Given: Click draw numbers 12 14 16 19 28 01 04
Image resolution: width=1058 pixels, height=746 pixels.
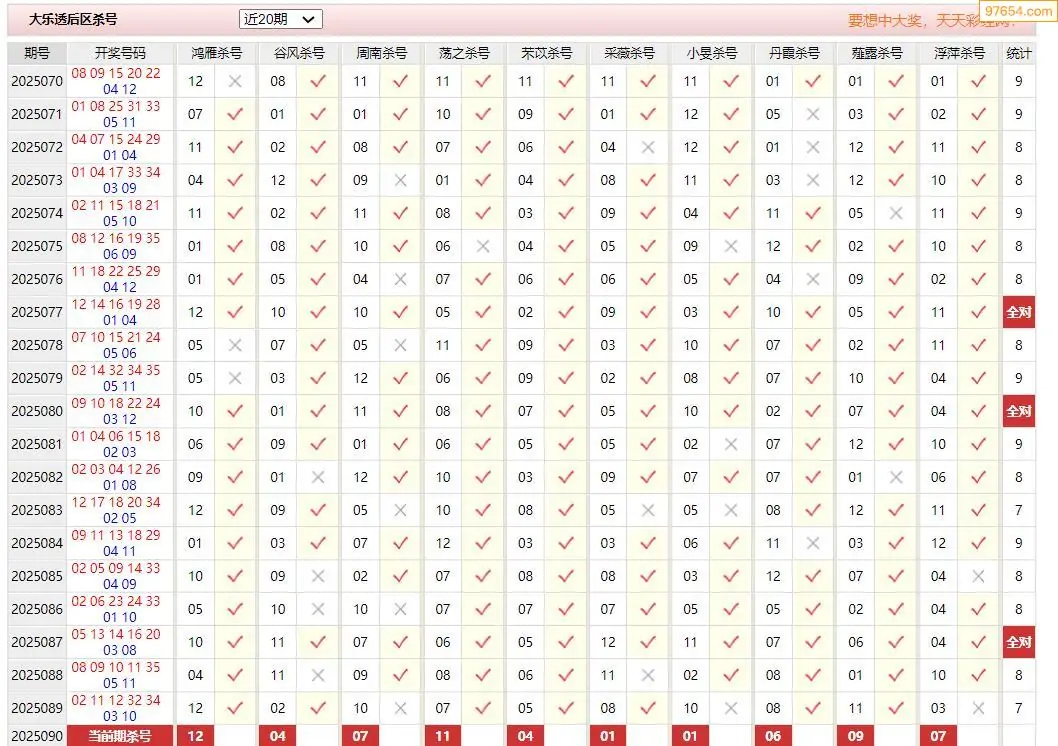Looking at the screenshot, I should [x=117, y=312].
